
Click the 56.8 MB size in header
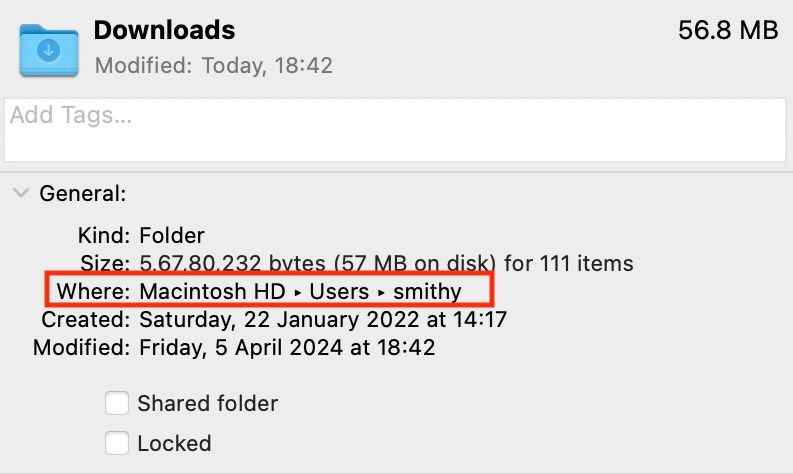(727, 31)
